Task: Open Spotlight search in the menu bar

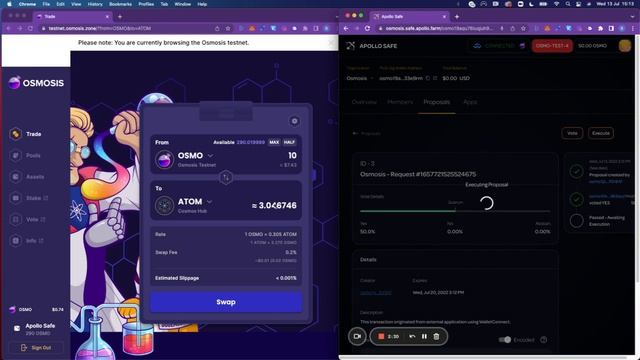Action: click(568, 4)
